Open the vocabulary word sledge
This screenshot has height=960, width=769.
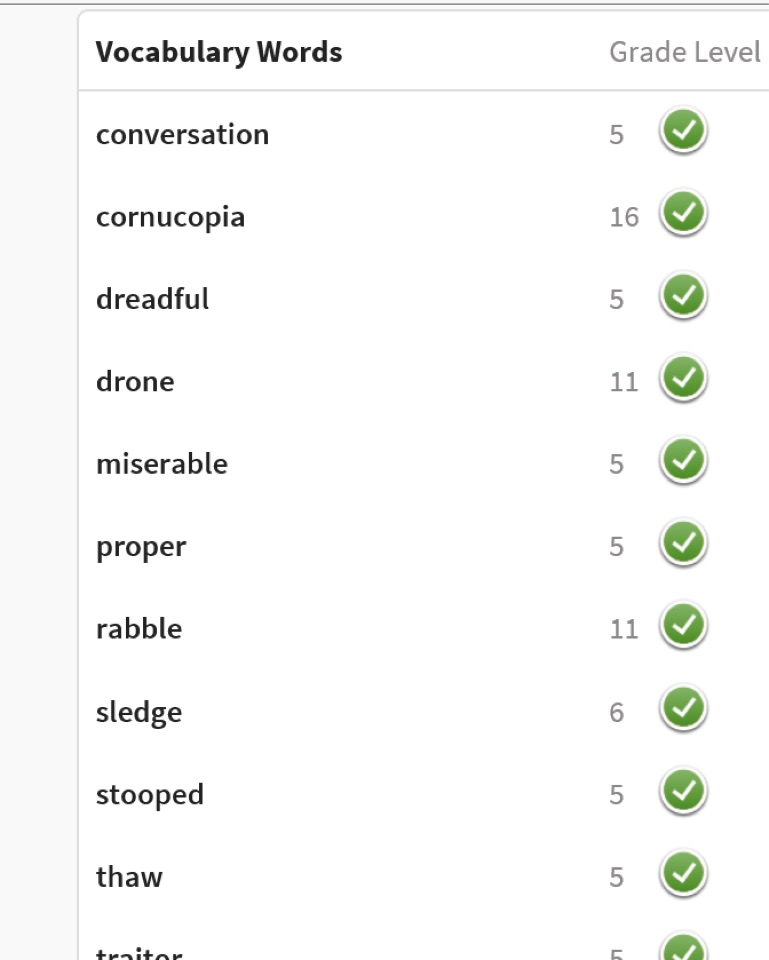pyautogui.click(x=139, y=713)
